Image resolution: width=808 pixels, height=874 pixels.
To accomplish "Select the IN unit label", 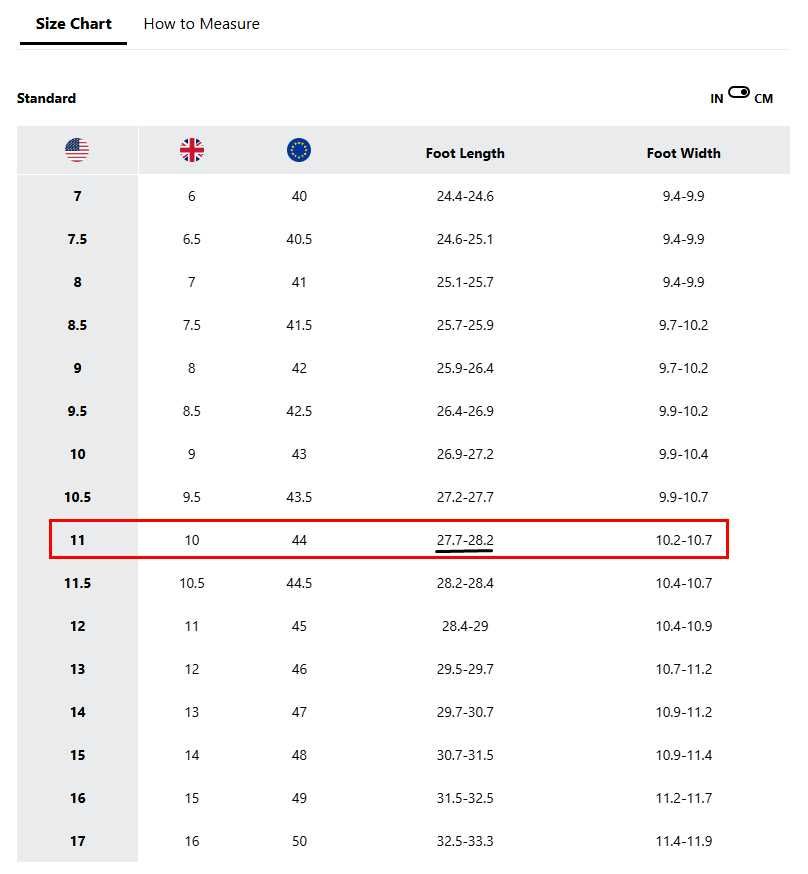I will click(x=717, y=99).
